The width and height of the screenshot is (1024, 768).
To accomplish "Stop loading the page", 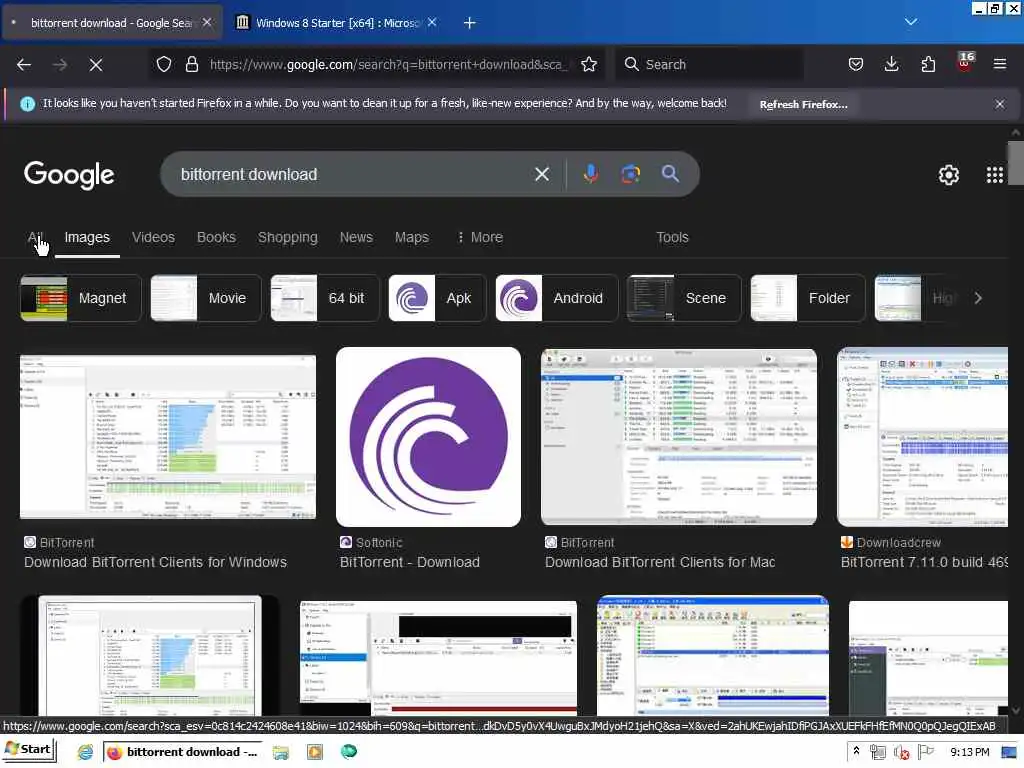I will [95, 65].
